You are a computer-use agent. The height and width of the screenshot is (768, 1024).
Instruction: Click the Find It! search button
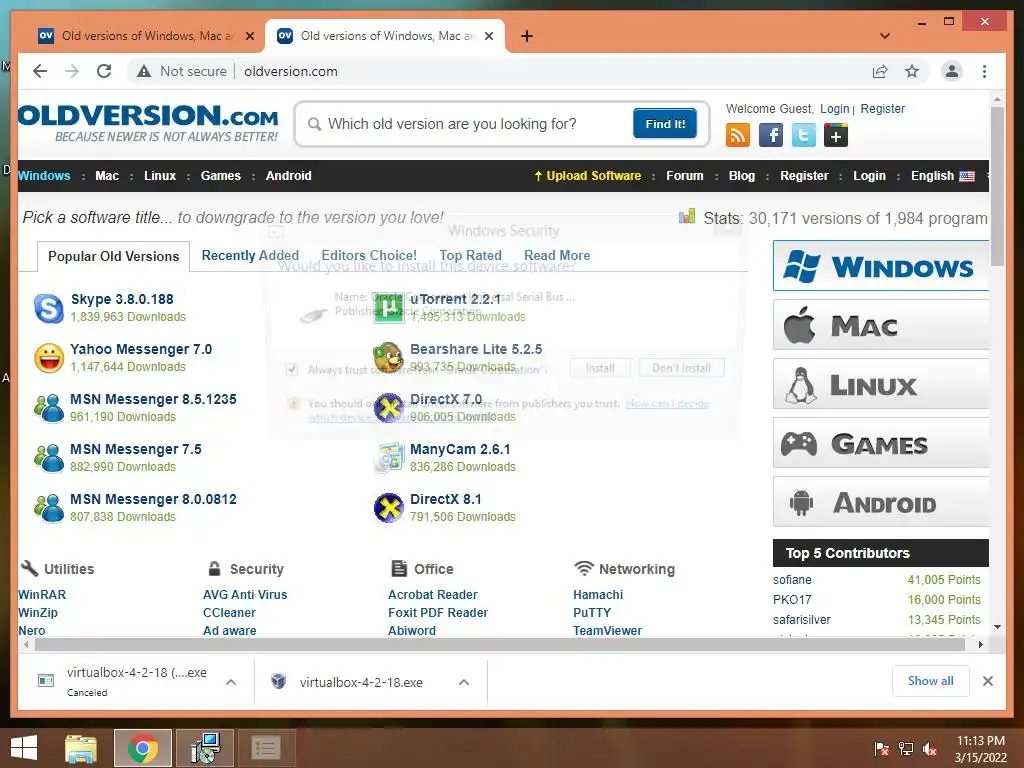click(x=665, y=123)
